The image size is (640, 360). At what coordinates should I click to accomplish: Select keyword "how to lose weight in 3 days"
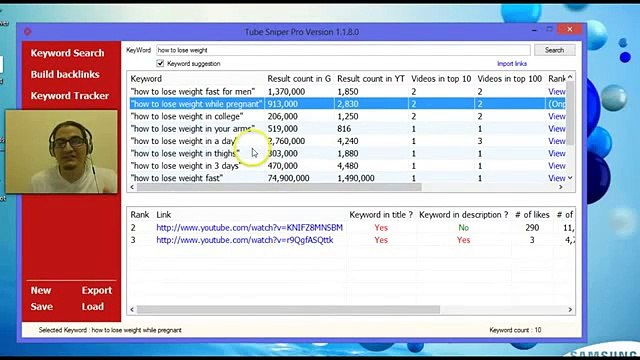point(185,166)
